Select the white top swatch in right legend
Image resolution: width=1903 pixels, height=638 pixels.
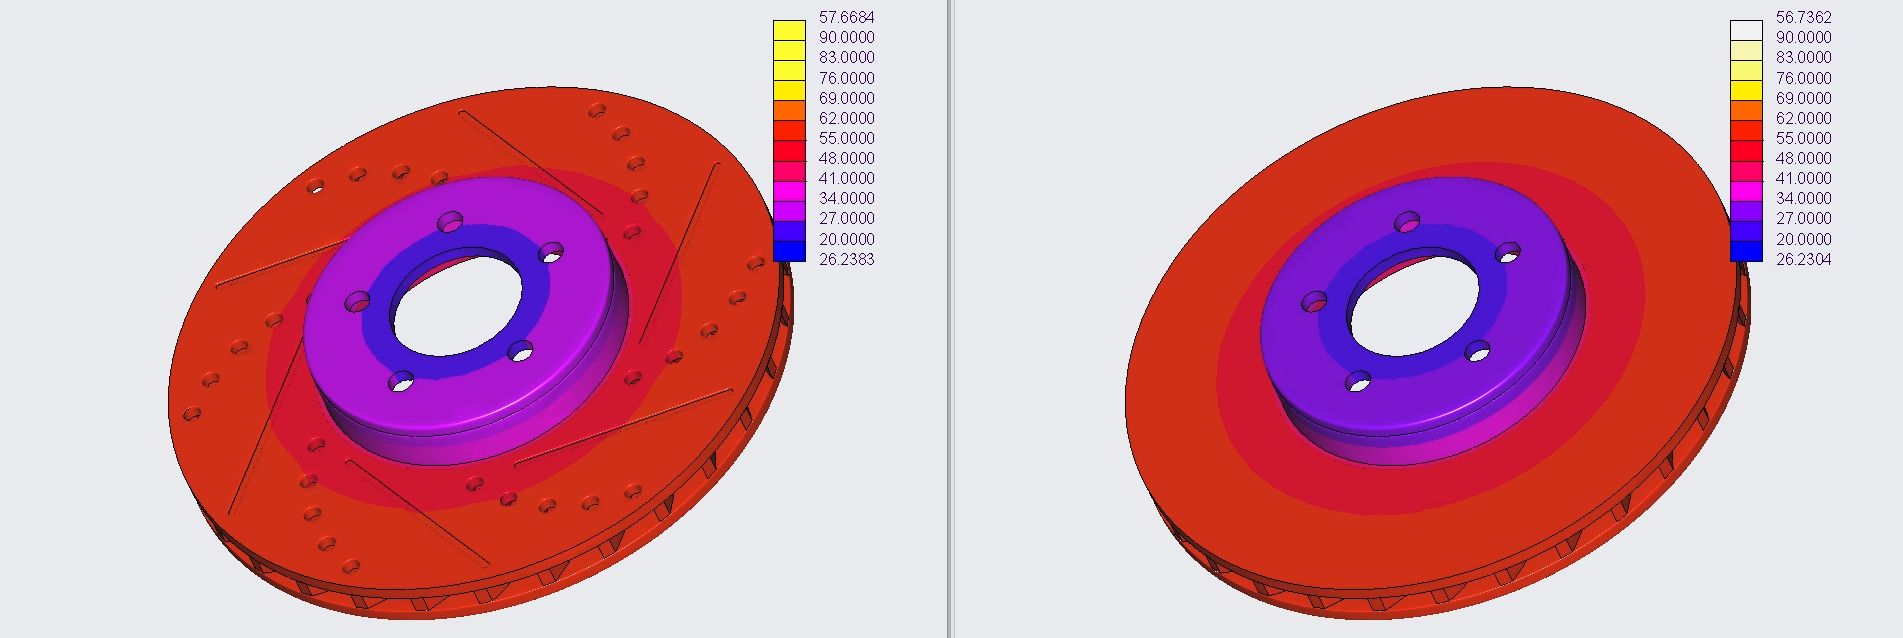click(x=1746, y=30)
